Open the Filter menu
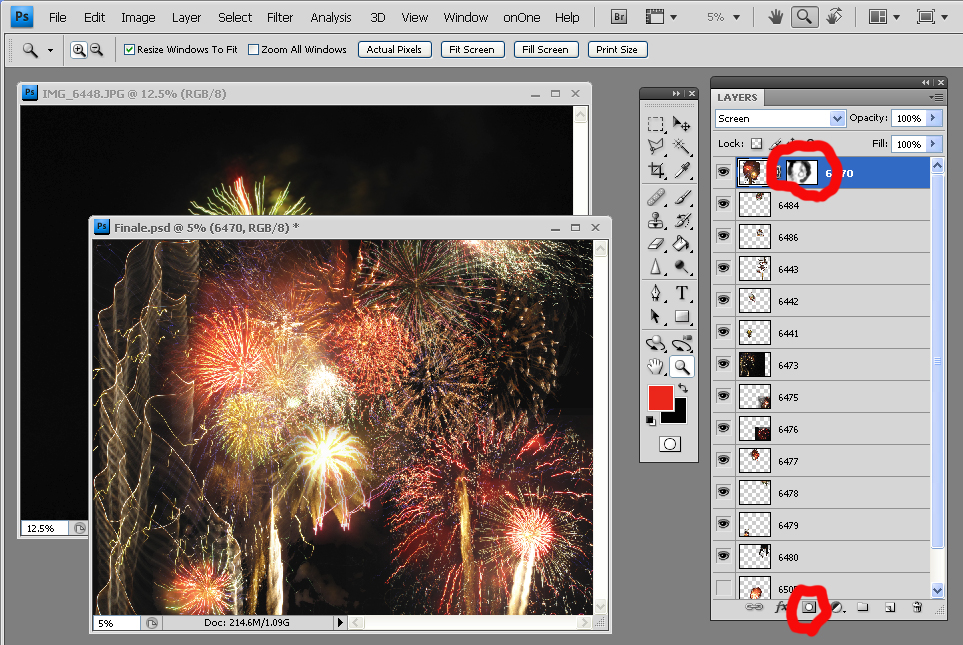The width and height of the screenshot is (963, 645). pos(280,17)
